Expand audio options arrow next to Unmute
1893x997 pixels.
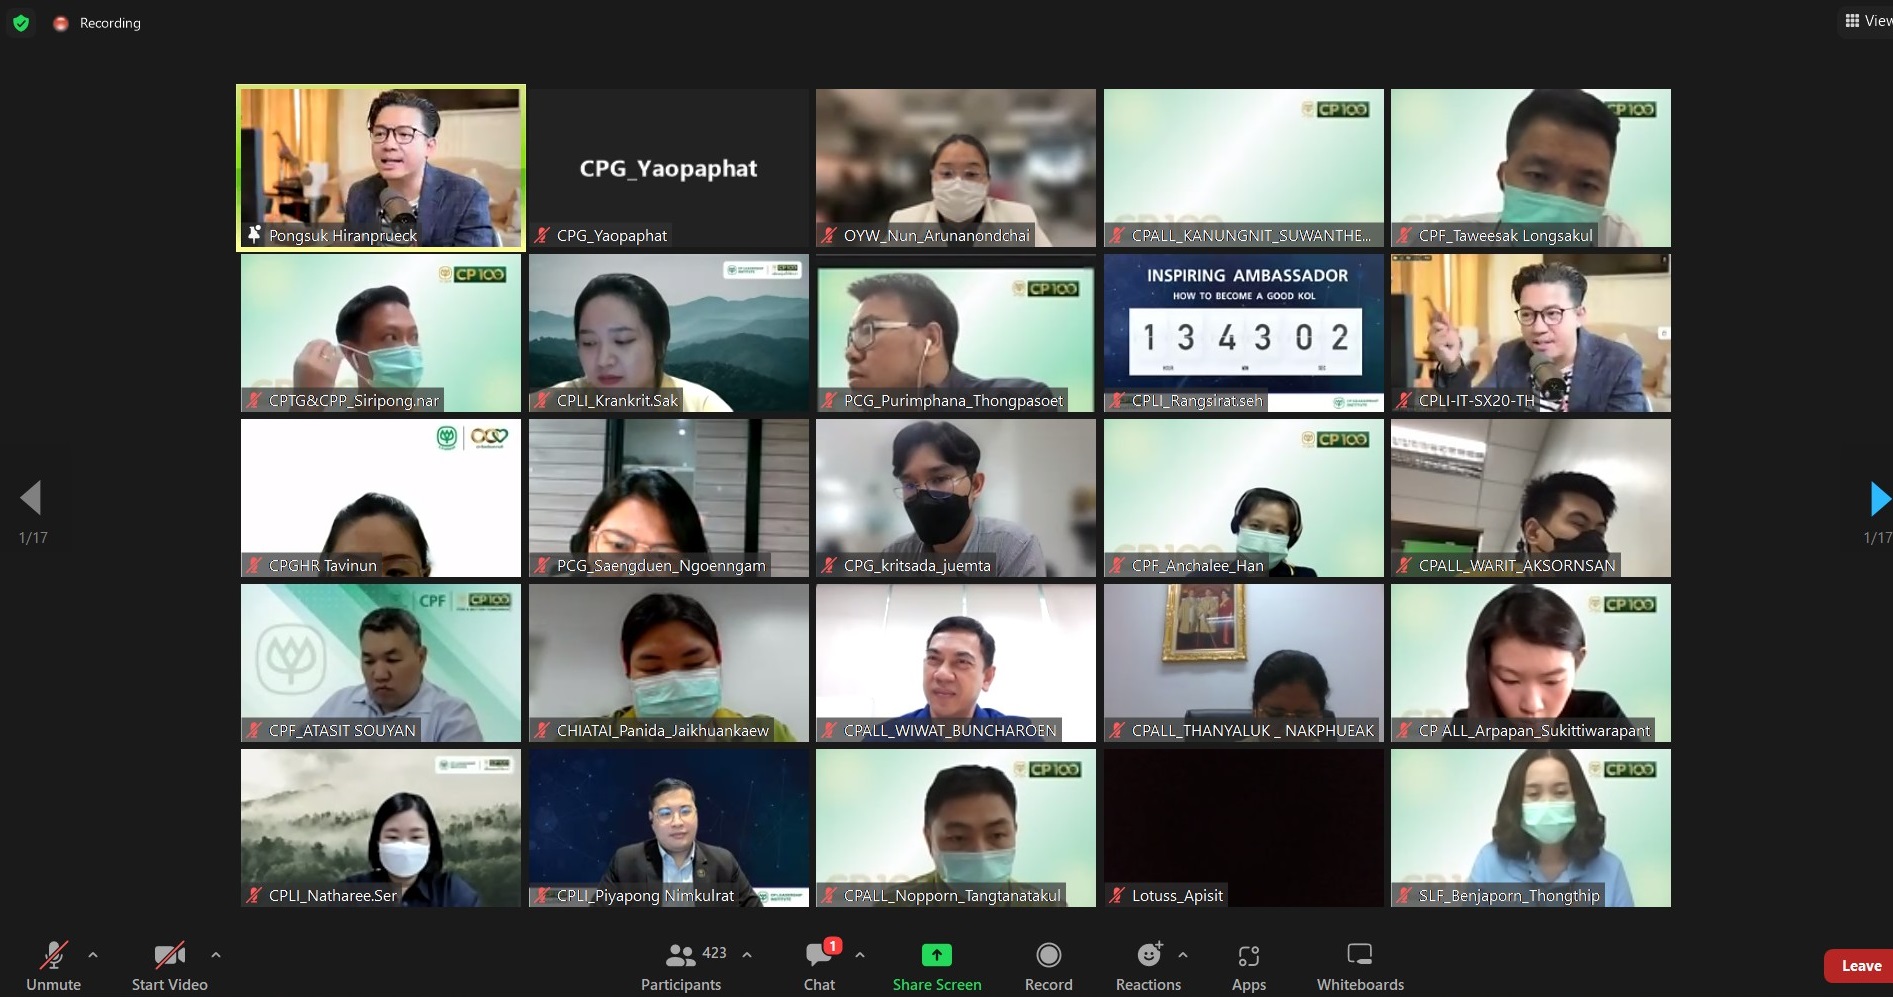[x=93, y=955]
